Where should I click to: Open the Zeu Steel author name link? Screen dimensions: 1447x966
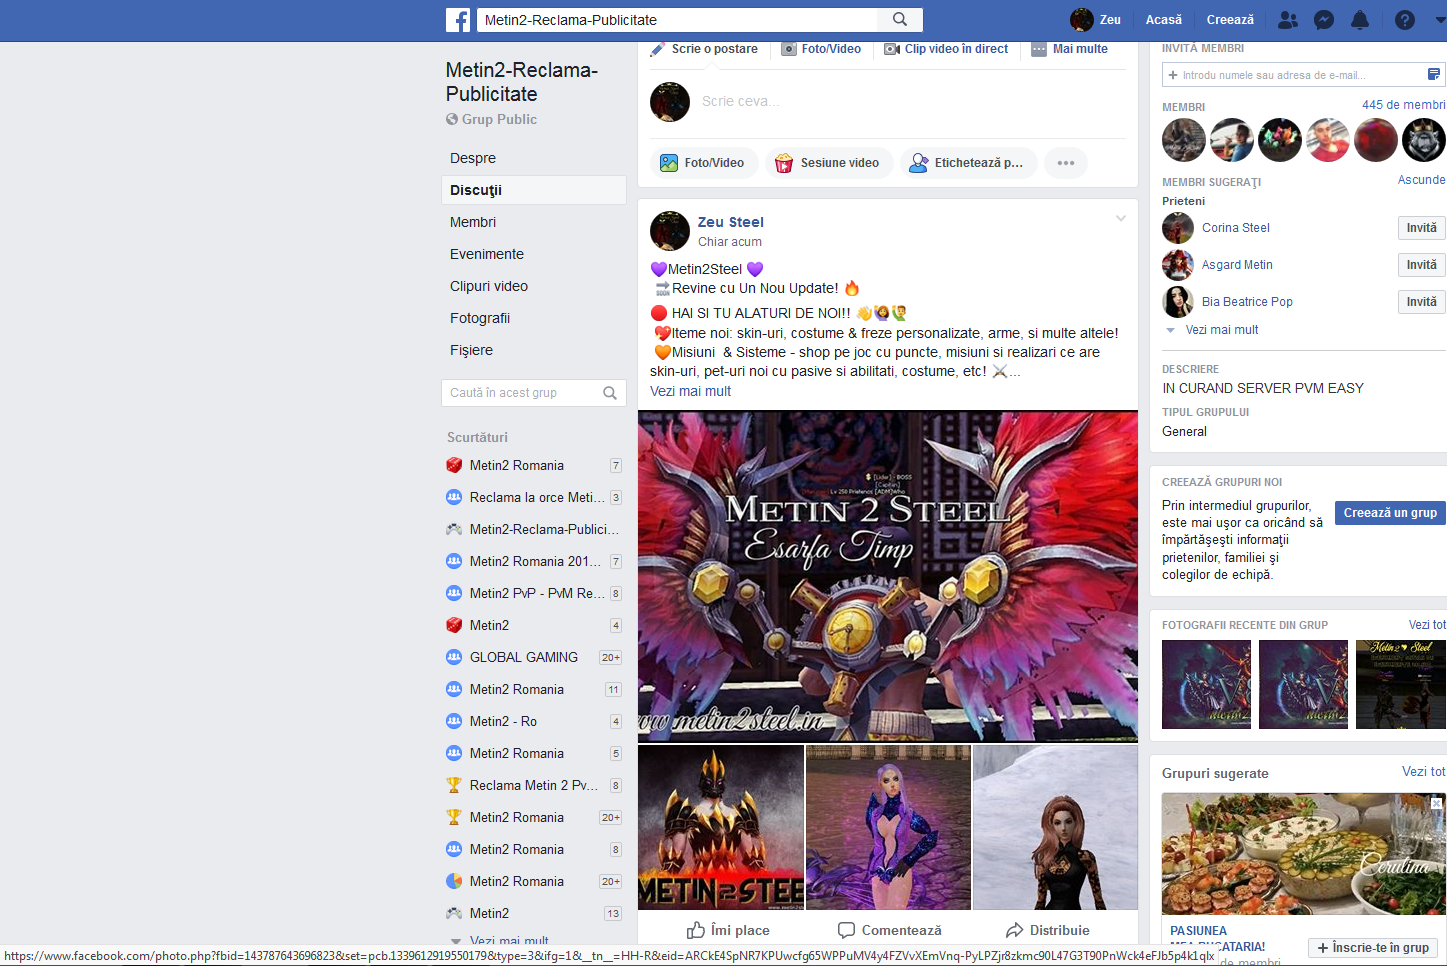pos(730,222)
